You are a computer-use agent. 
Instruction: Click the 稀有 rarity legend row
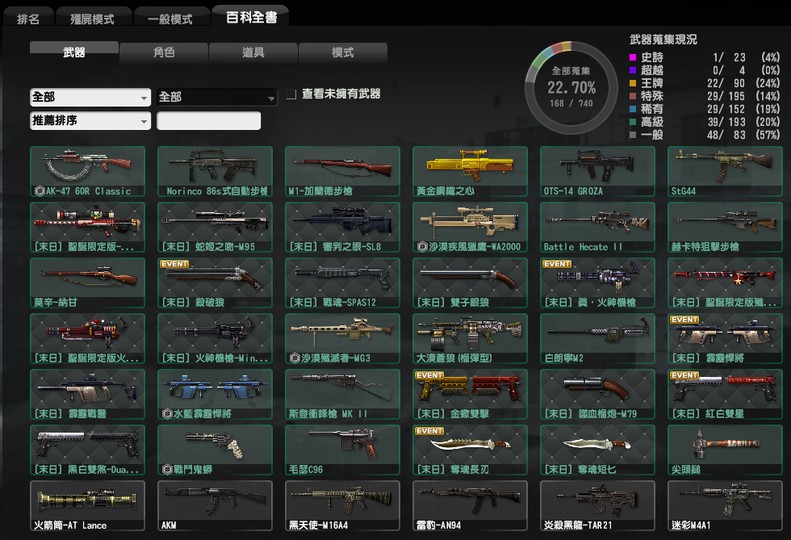point(705,109)
